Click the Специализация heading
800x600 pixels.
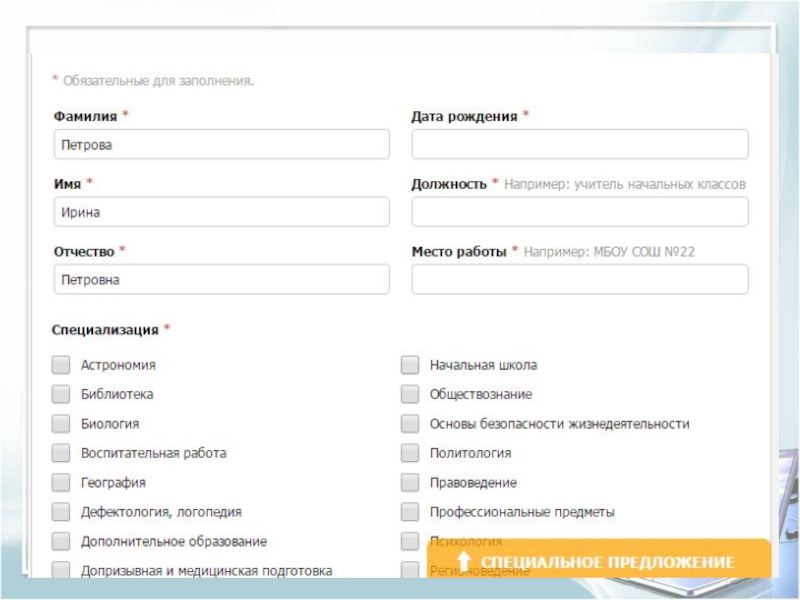[105, 330]
